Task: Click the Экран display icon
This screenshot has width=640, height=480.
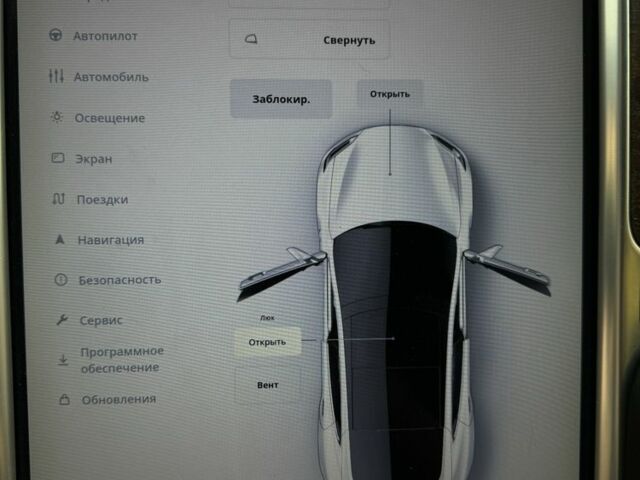Action: (x=57, y=158)
